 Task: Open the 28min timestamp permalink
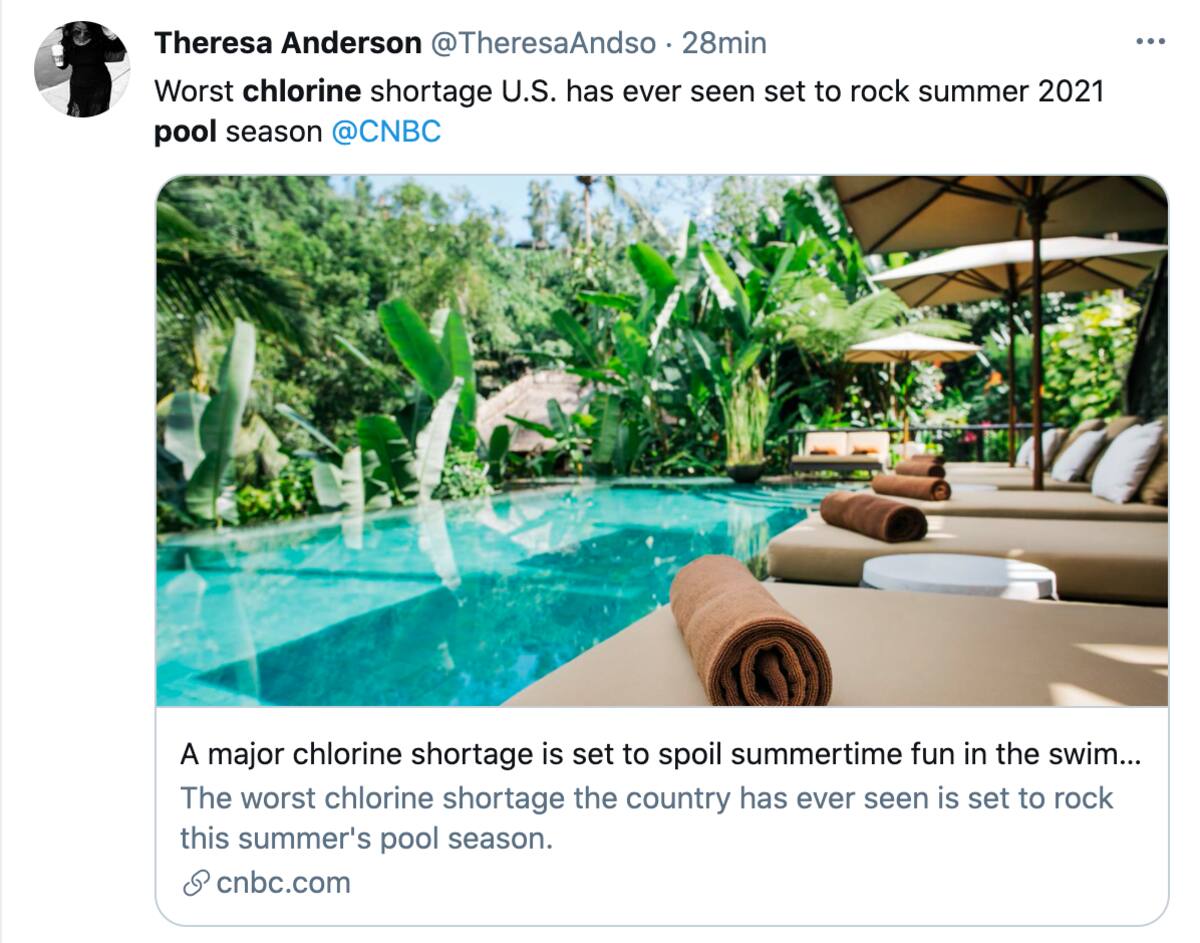[x=724, y=43]
